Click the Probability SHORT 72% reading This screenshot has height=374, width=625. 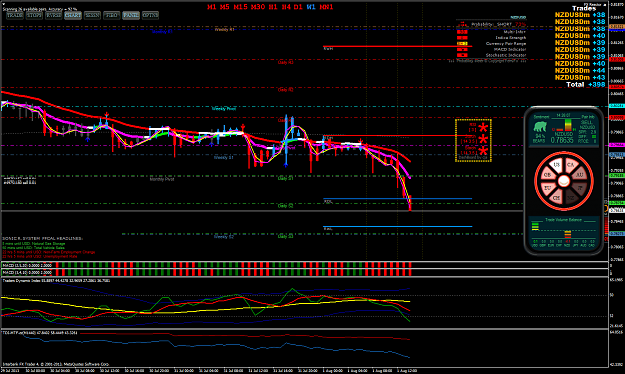[x=499, y=25]
